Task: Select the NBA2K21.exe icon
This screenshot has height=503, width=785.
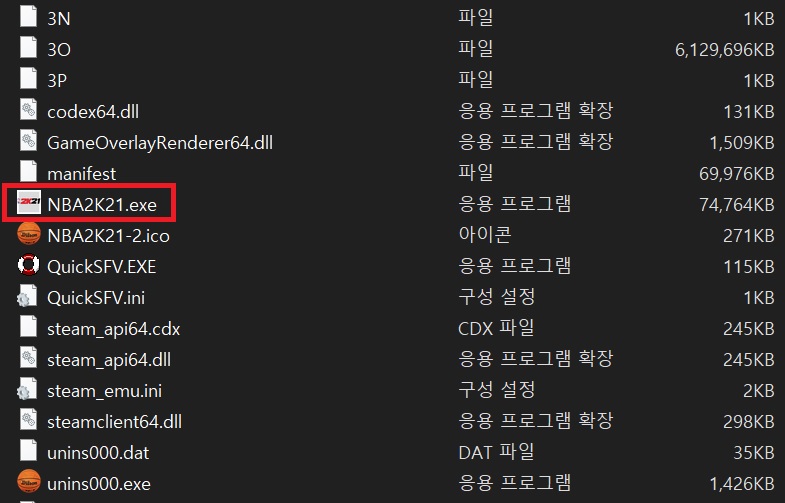Action: point(29,202)
